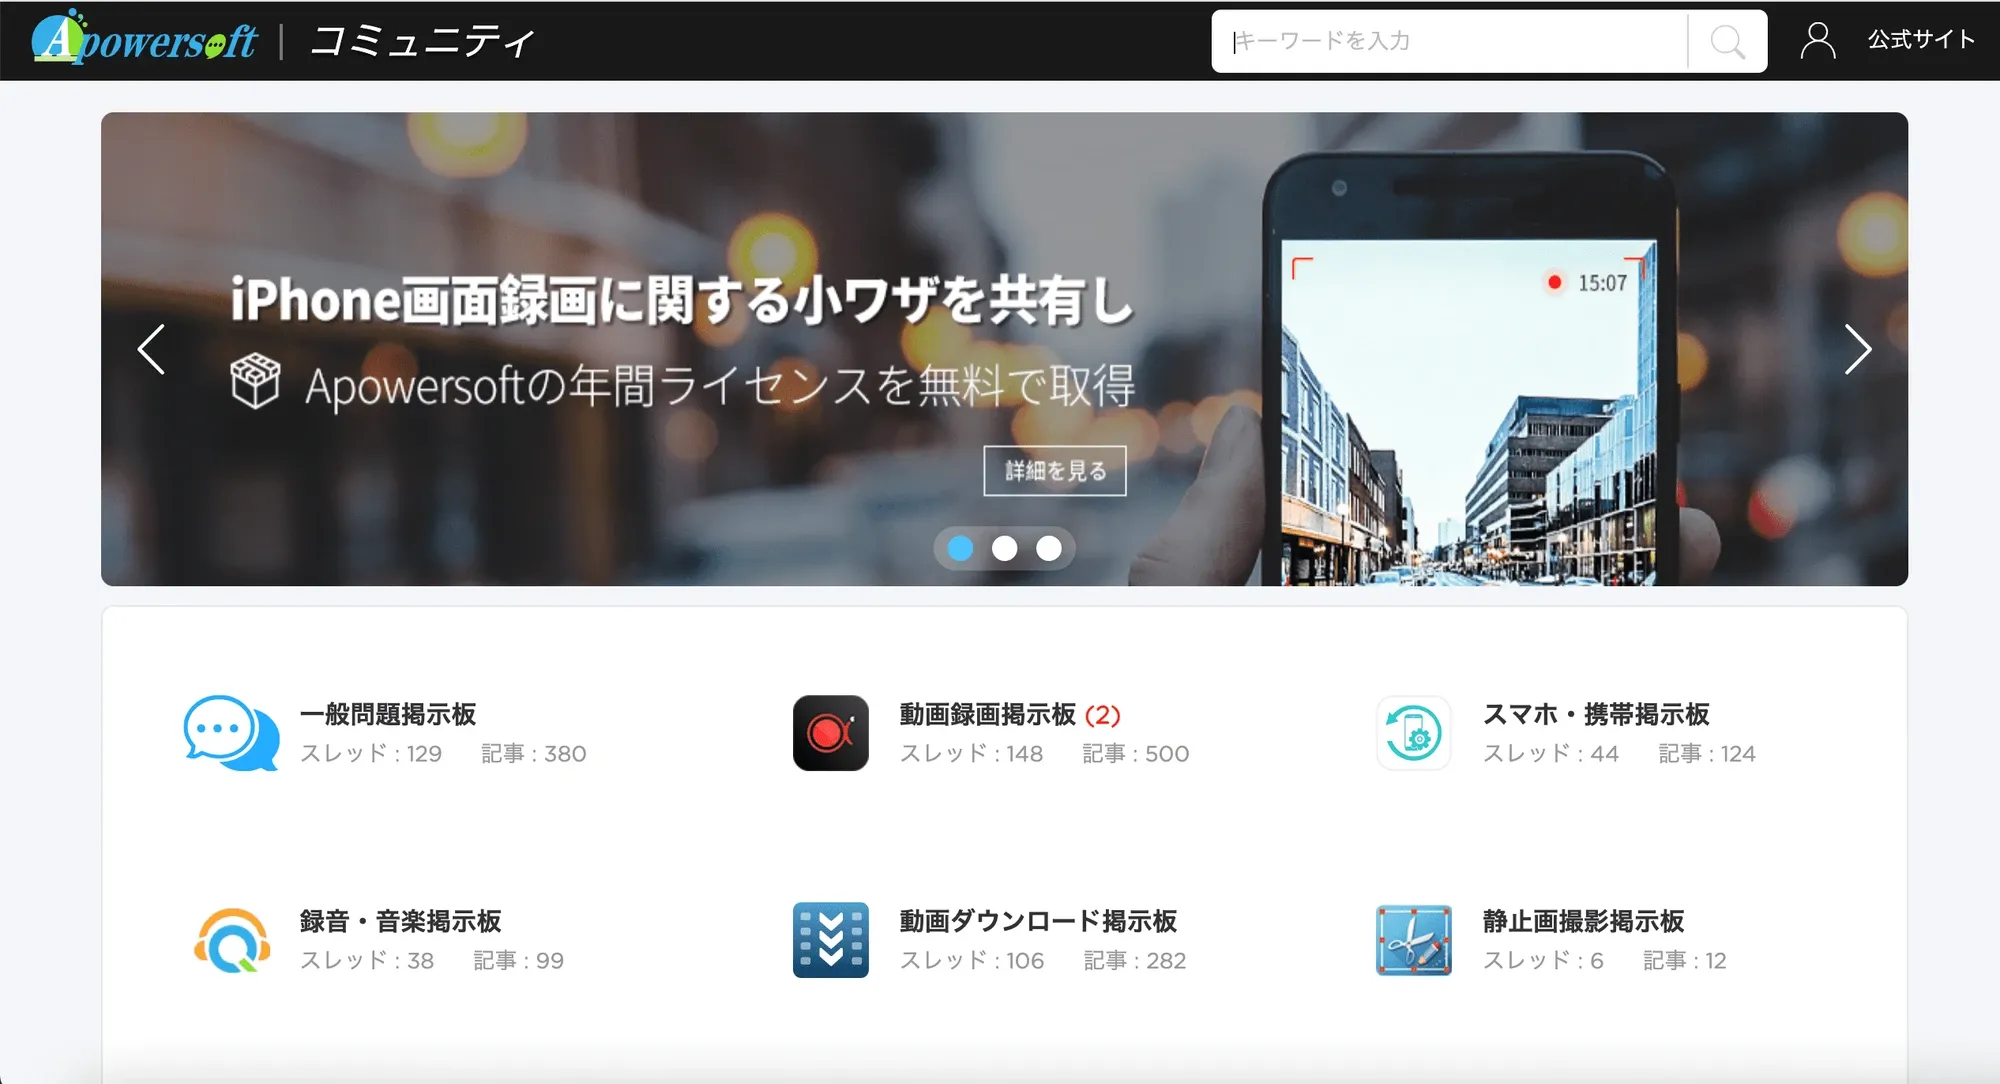This screenshot has height=1084, width=2000.
Task: Click the phone image in banner
Action: point(1468,370)
